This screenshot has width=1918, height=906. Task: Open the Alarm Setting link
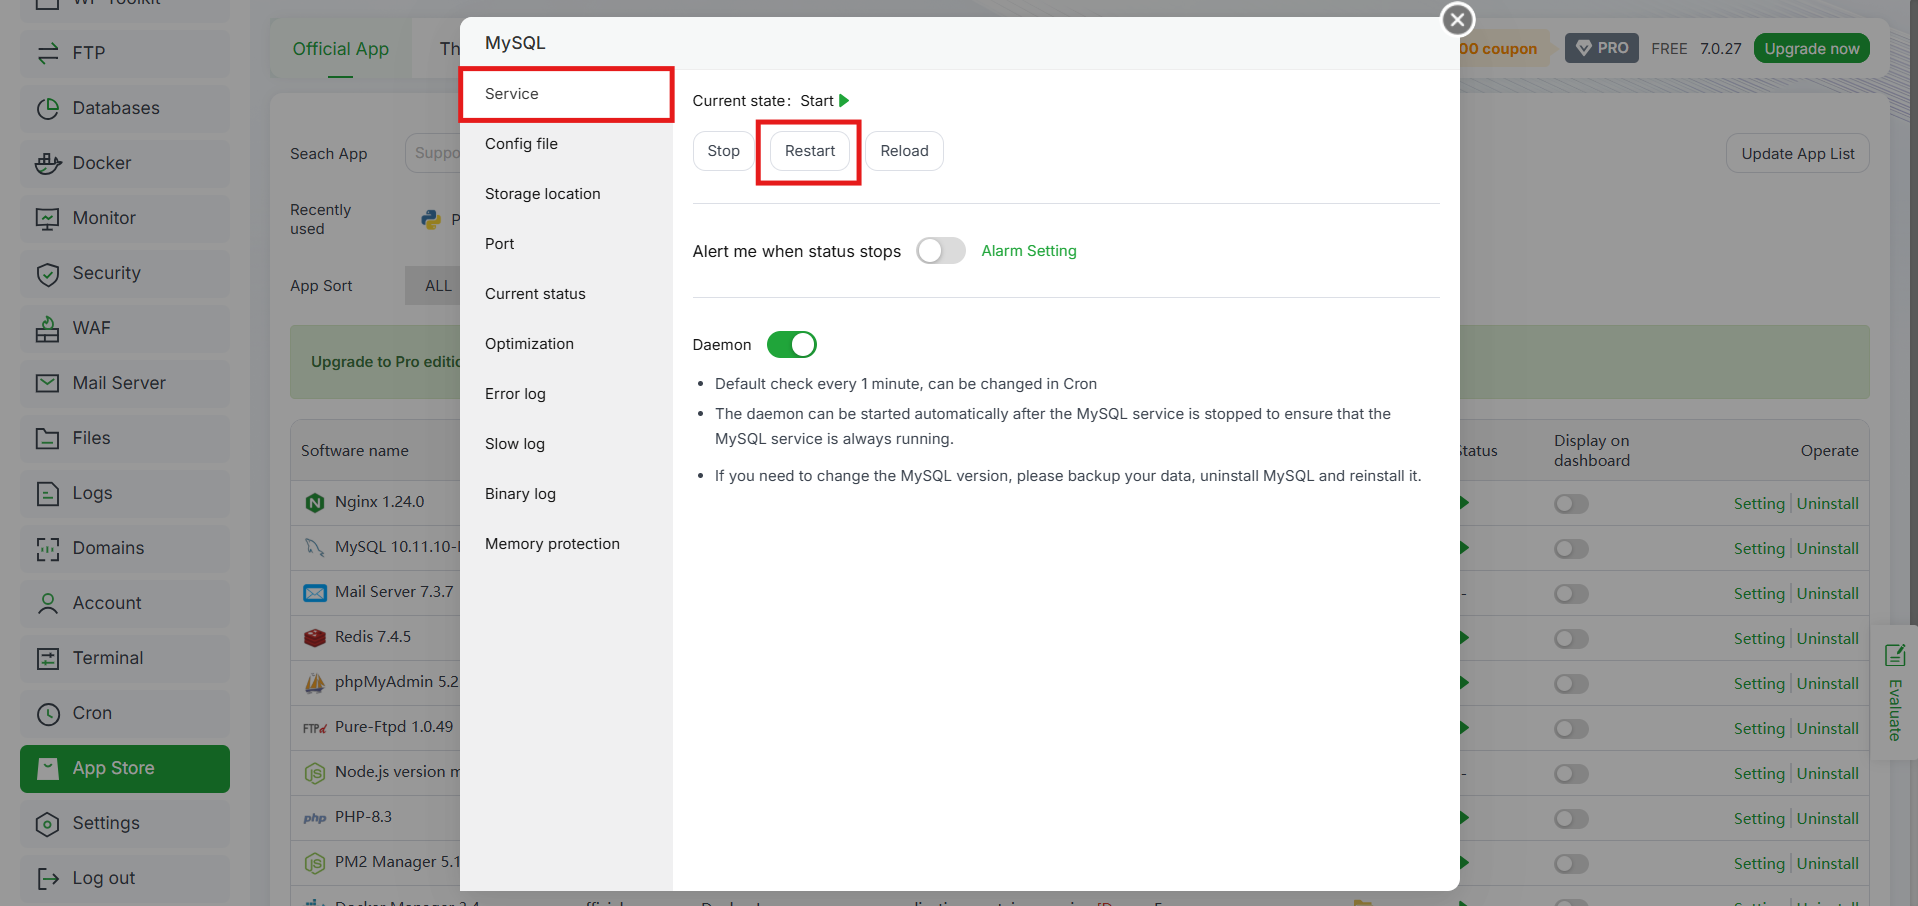[x=1029, y=251]
